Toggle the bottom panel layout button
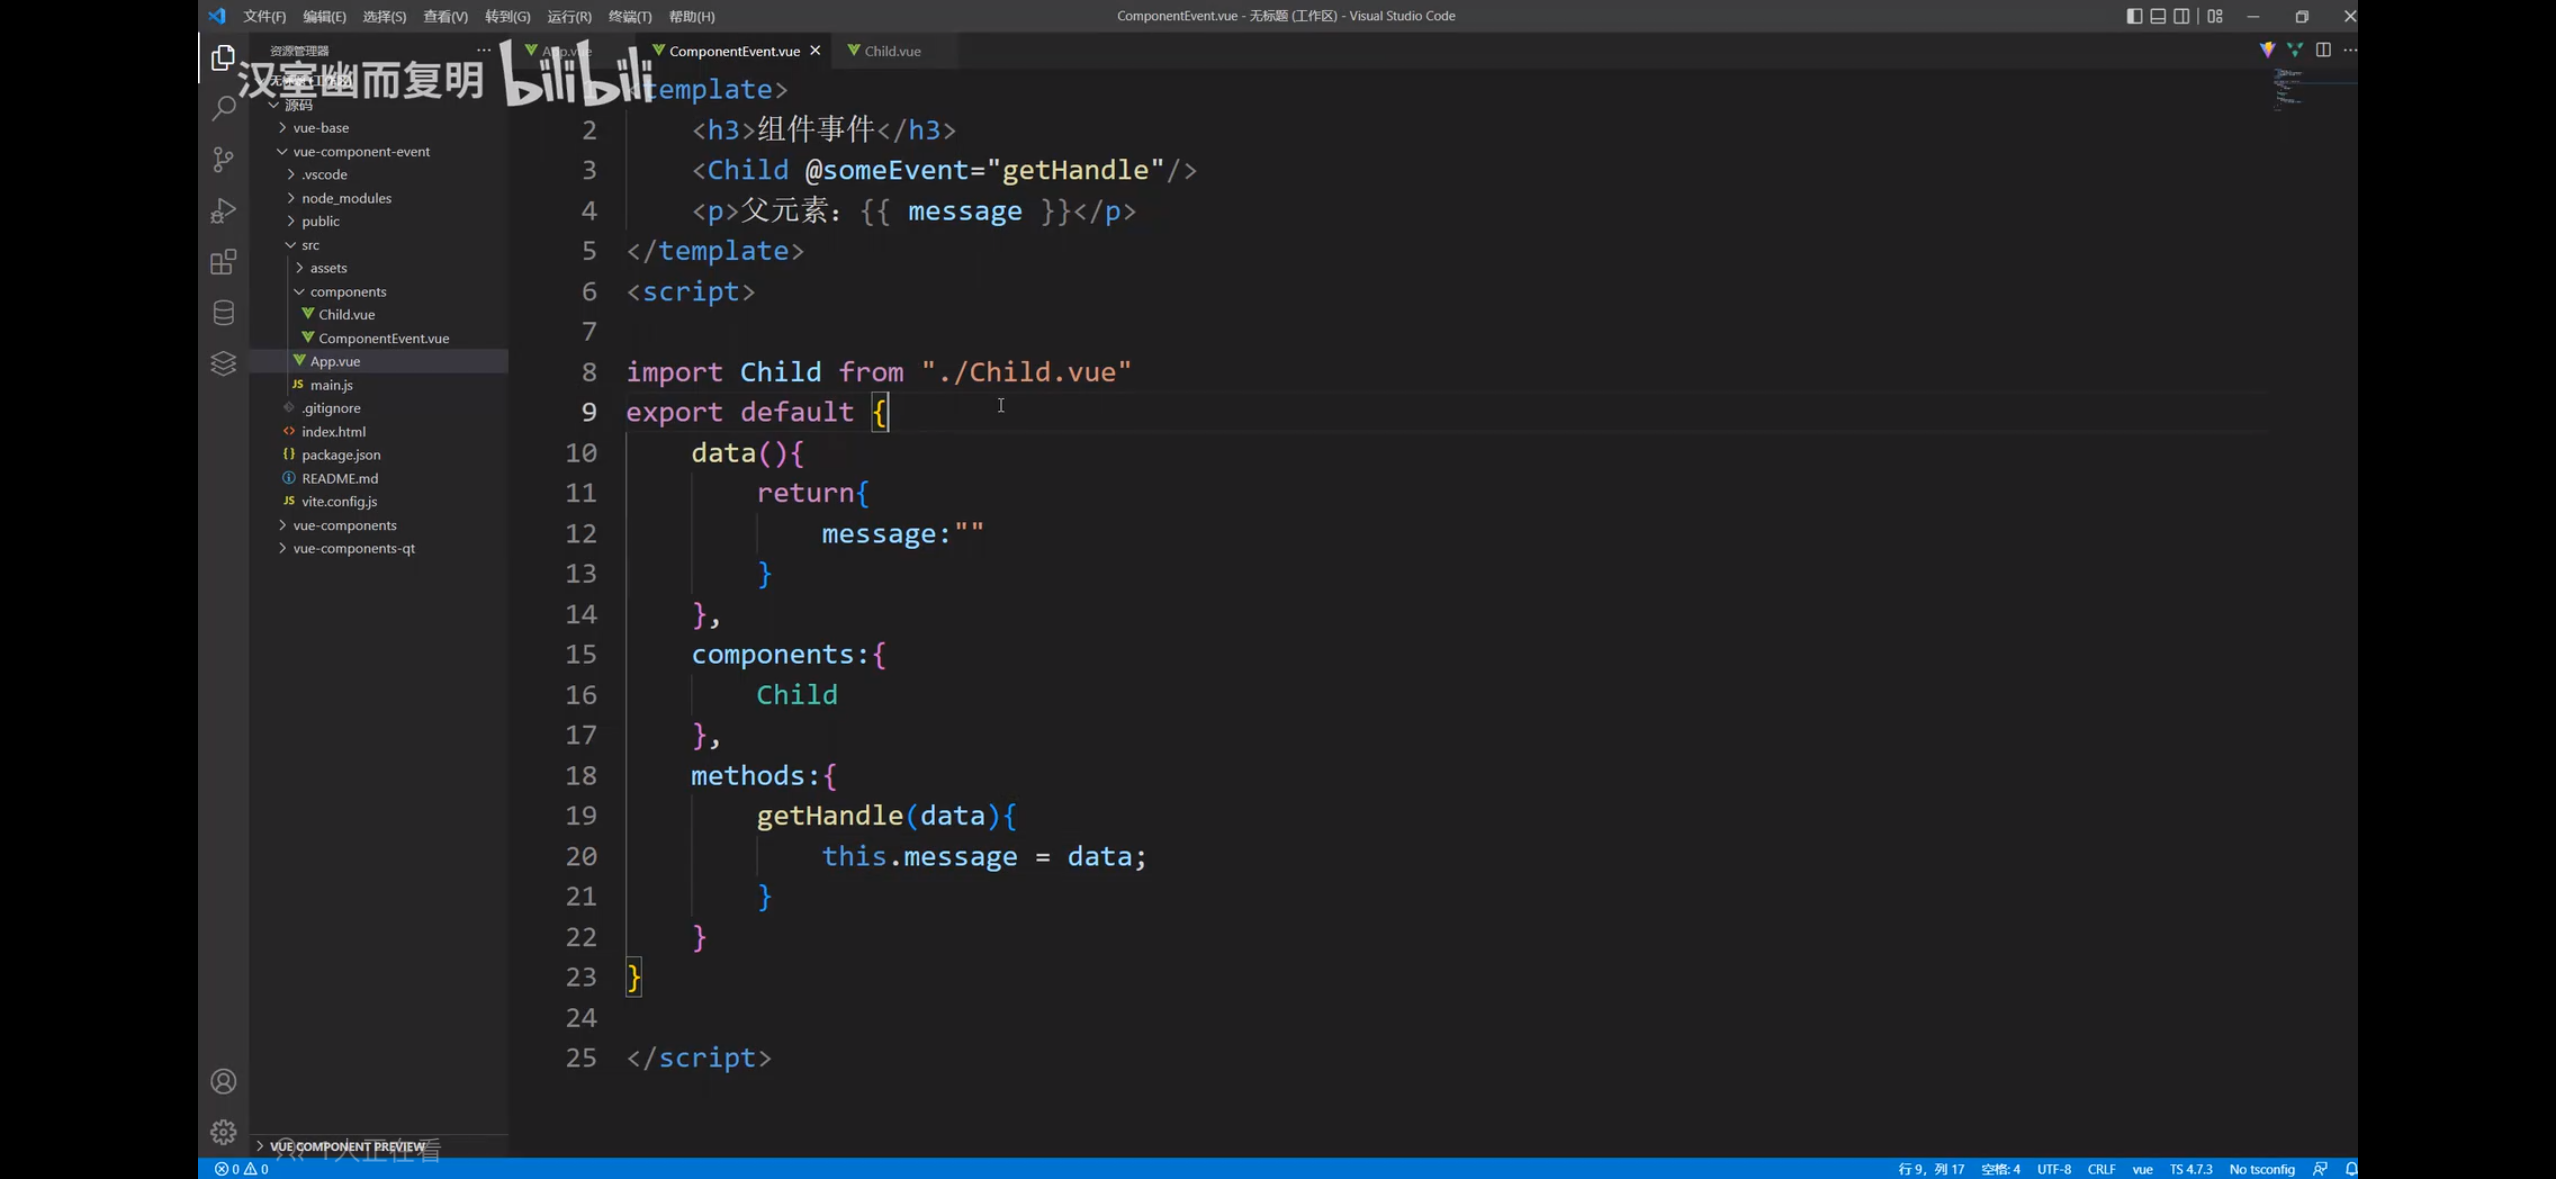2556x1179 pixels. [2157, 16]
